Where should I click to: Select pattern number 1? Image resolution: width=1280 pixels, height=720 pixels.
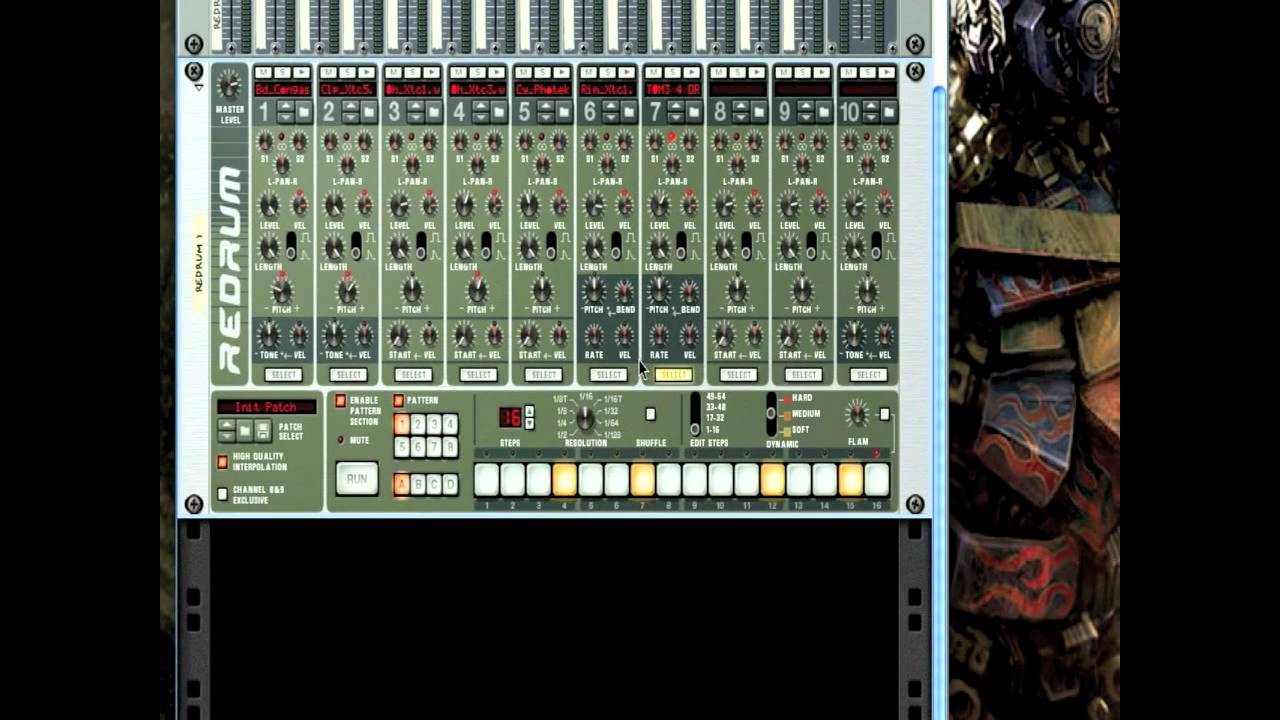(402, 425)
